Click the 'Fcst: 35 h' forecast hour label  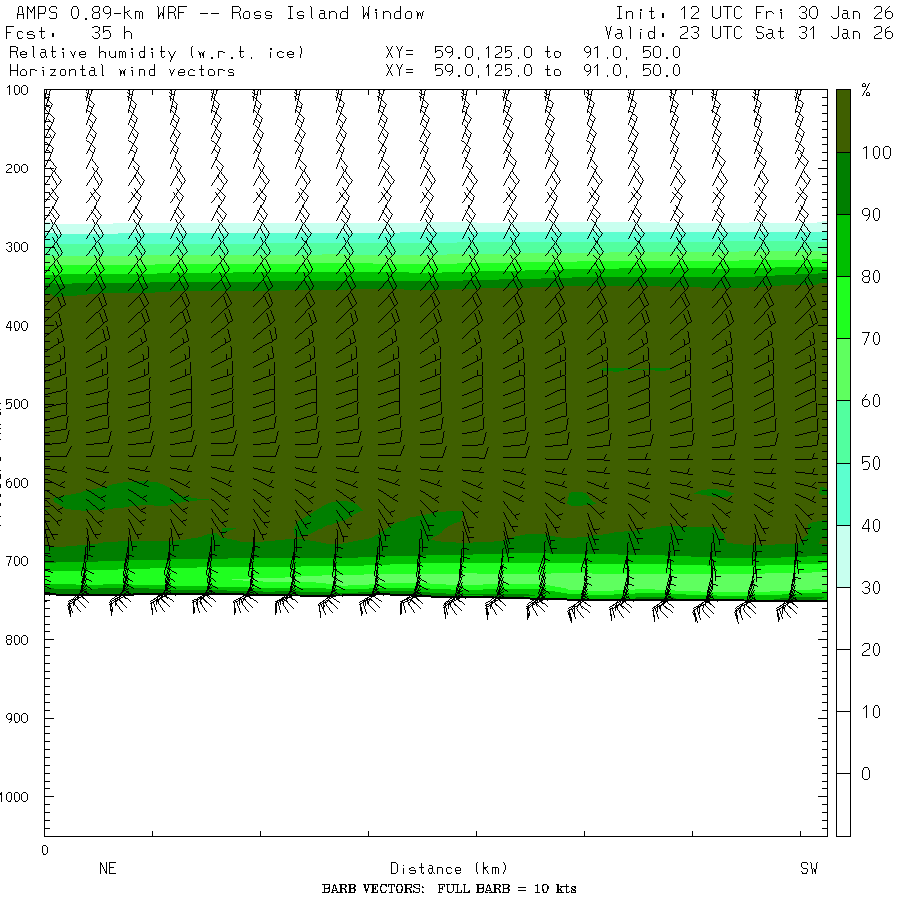(x=69, y=33)
